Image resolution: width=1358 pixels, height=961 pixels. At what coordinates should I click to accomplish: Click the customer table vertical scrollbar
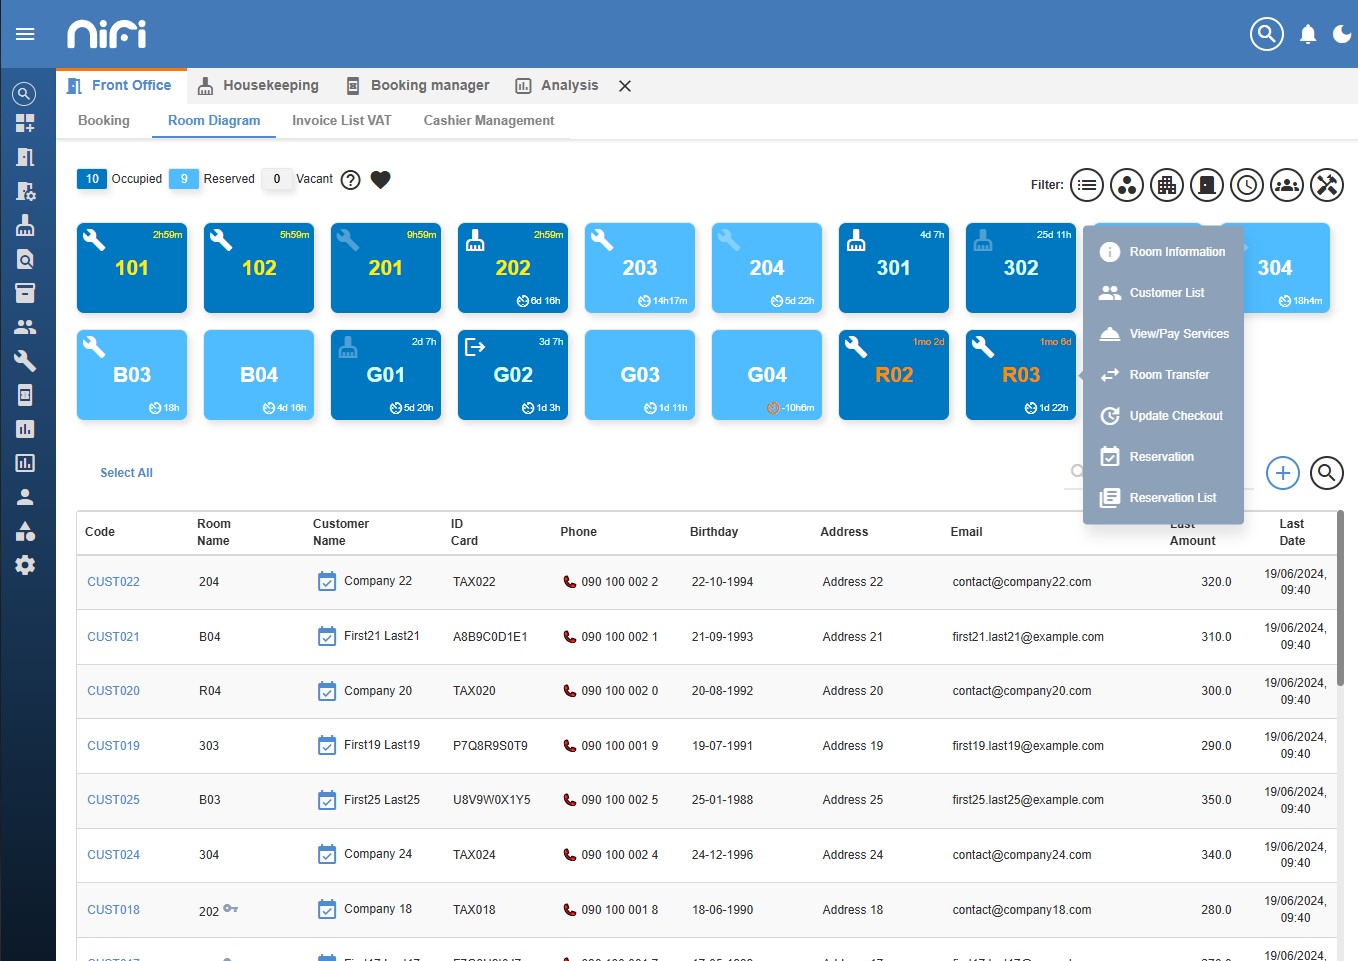coord(1340,600)
